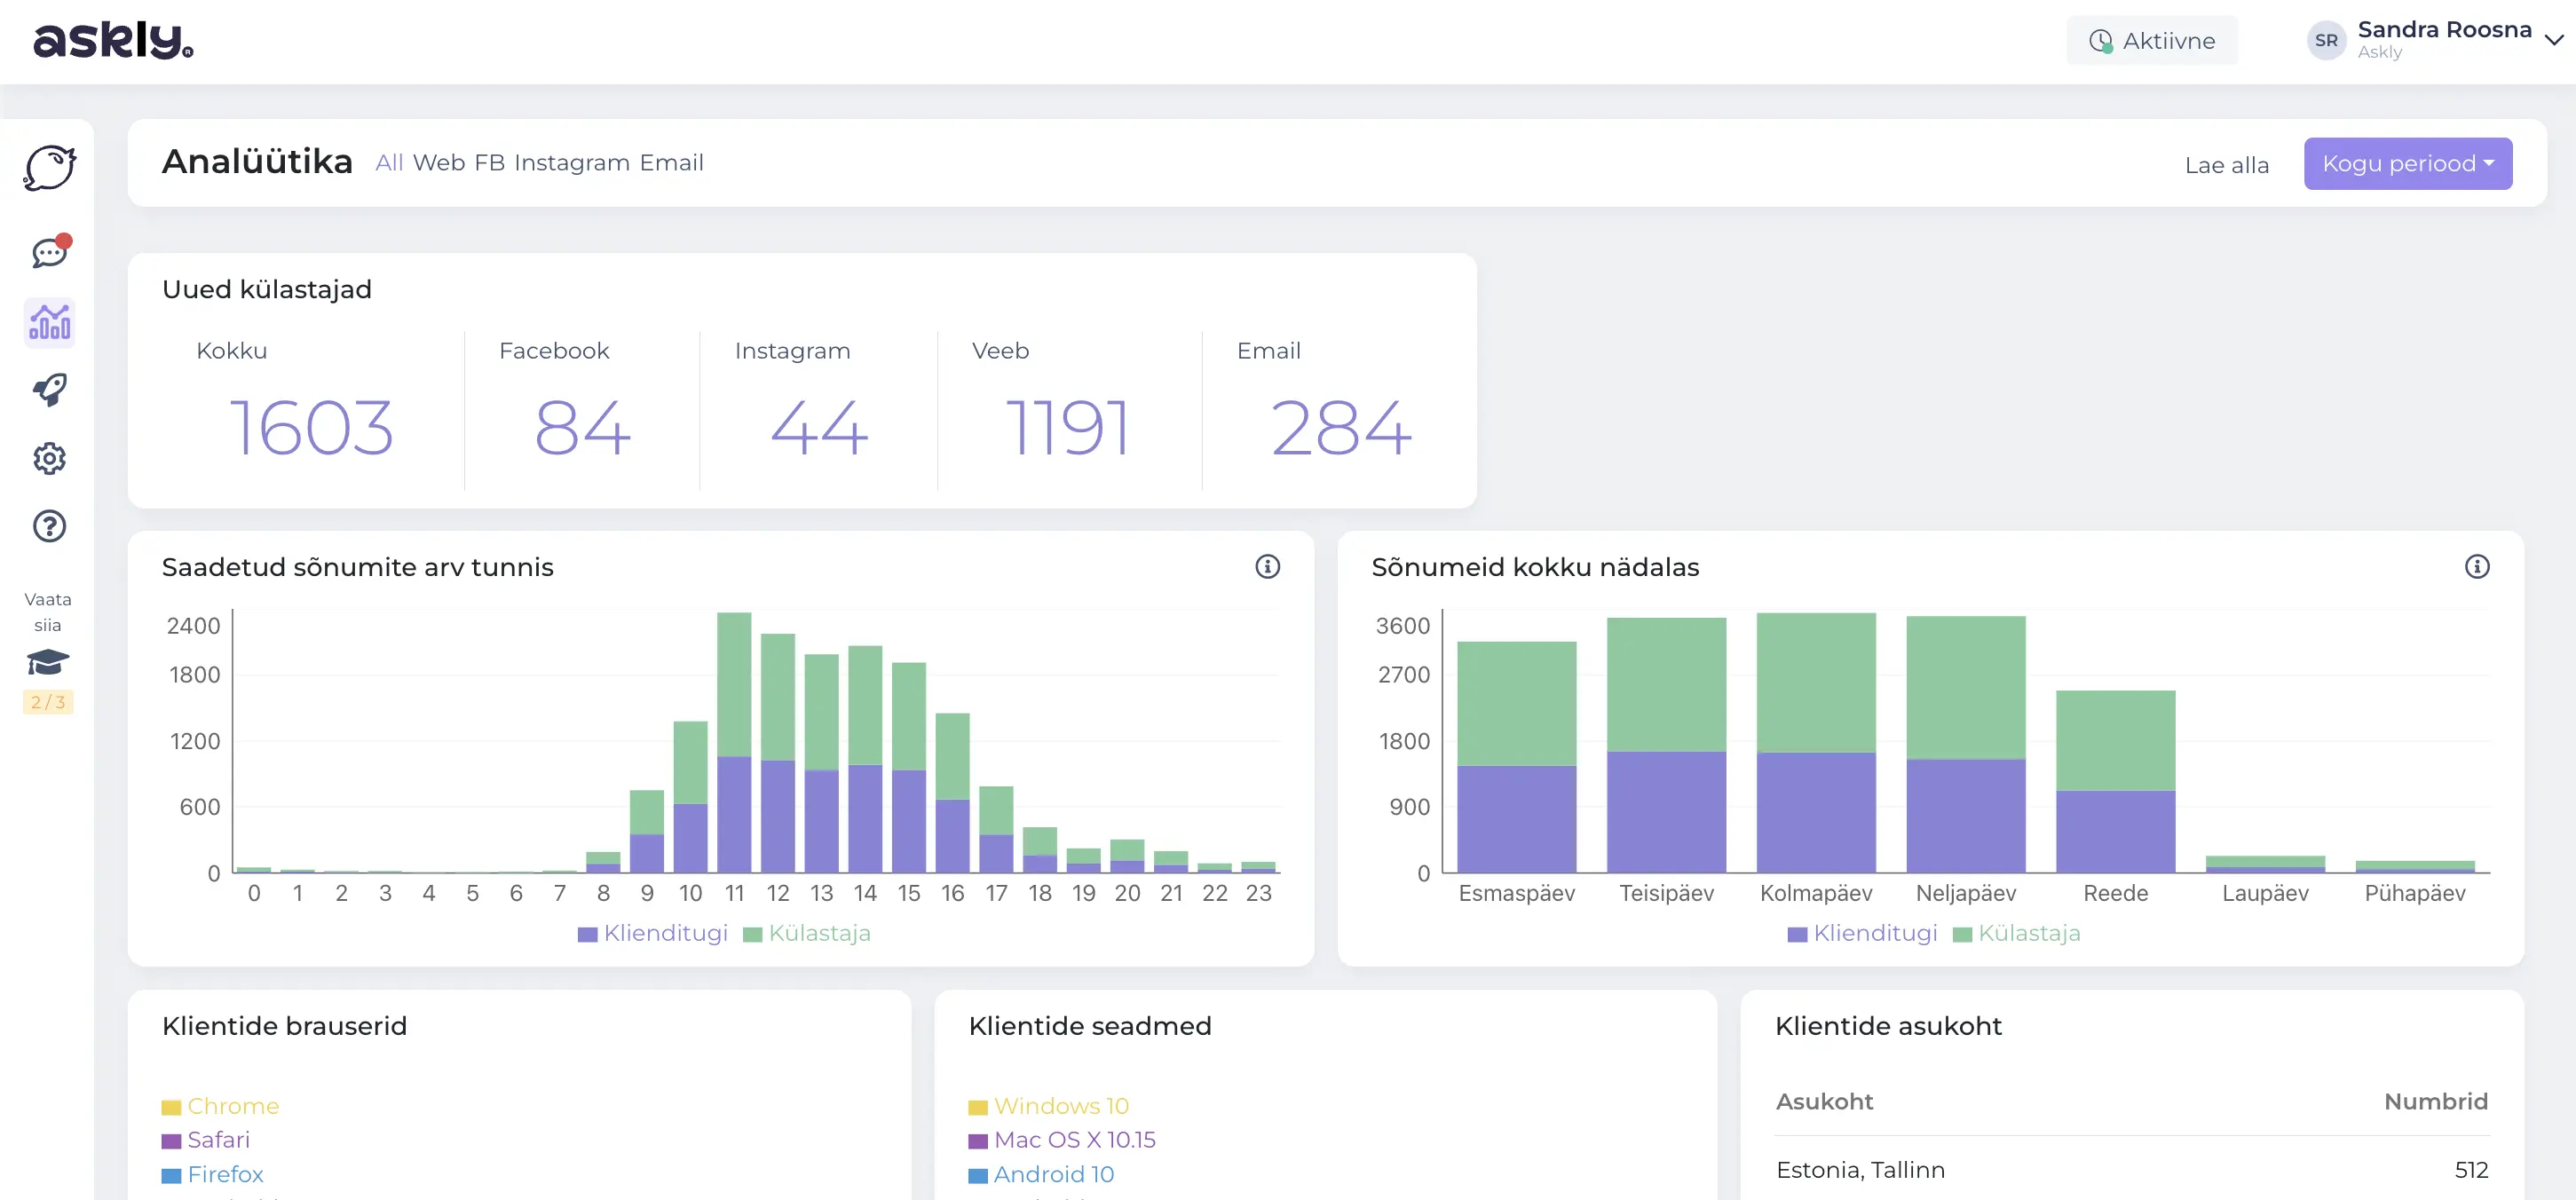Switch to the Instagram analytics tab

coord(571,163)
